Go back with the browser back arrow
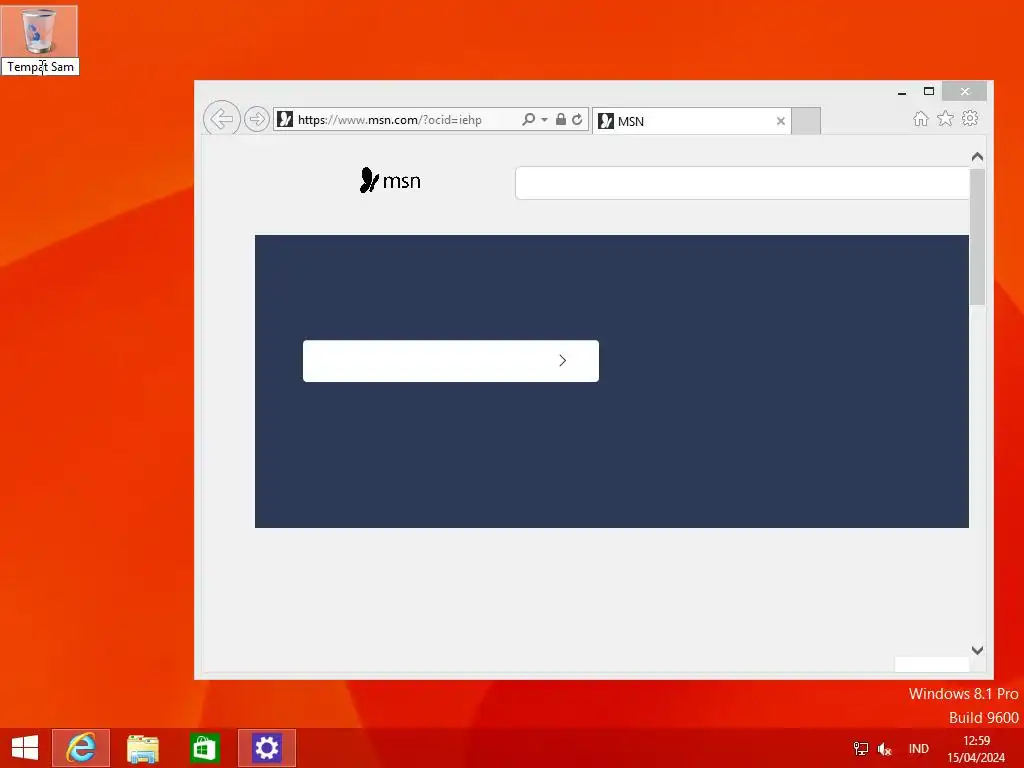Screen dimensions: 1024x768 coord(221,120)
